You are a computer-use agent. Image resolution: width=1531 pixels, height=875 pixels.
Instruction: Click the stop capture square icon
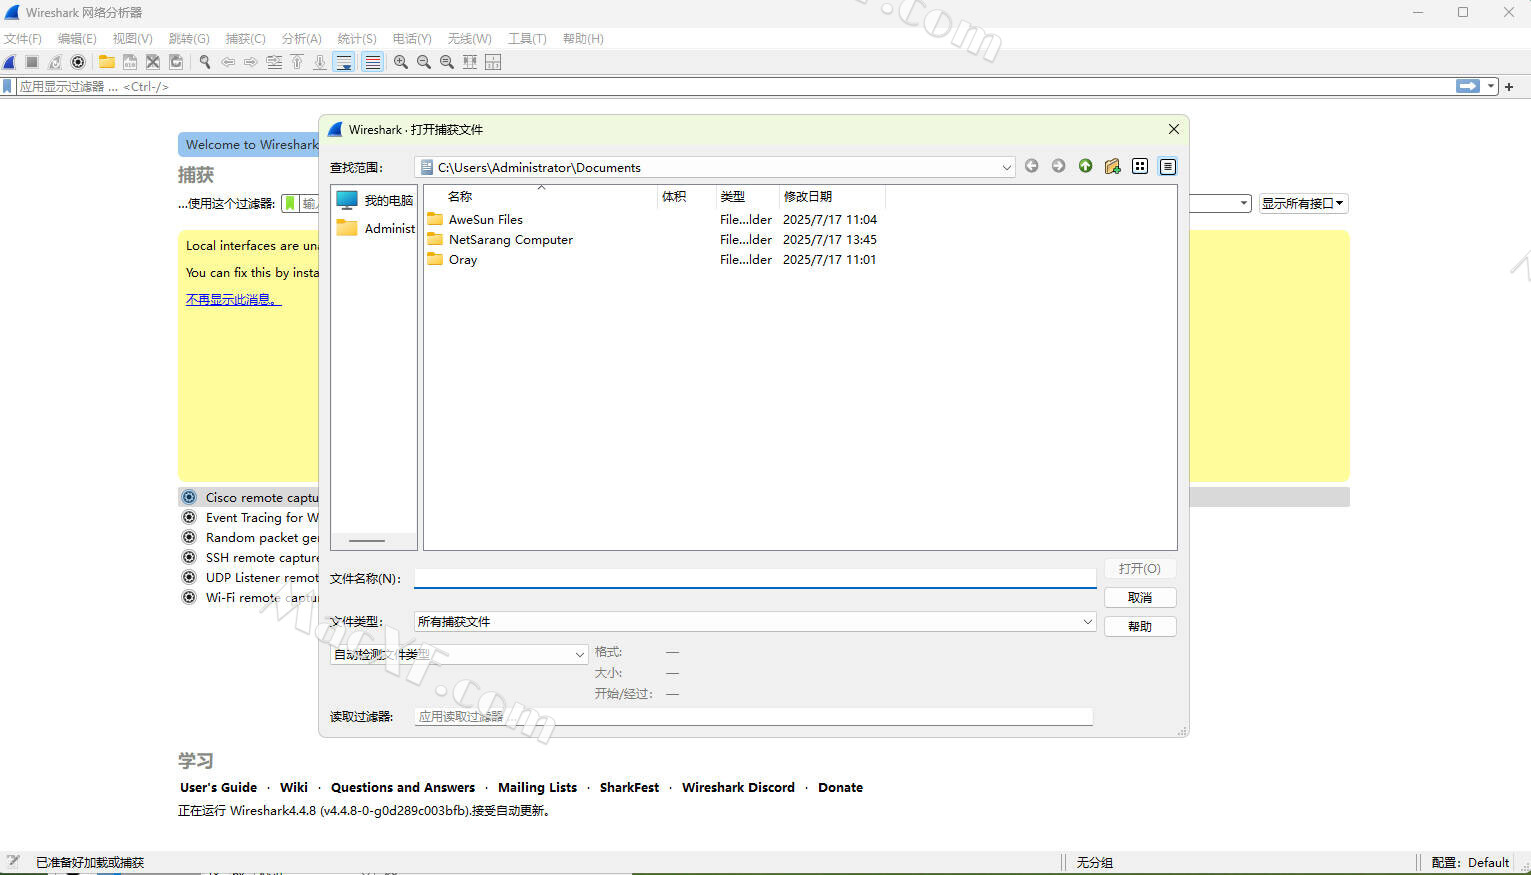point(32,62)
